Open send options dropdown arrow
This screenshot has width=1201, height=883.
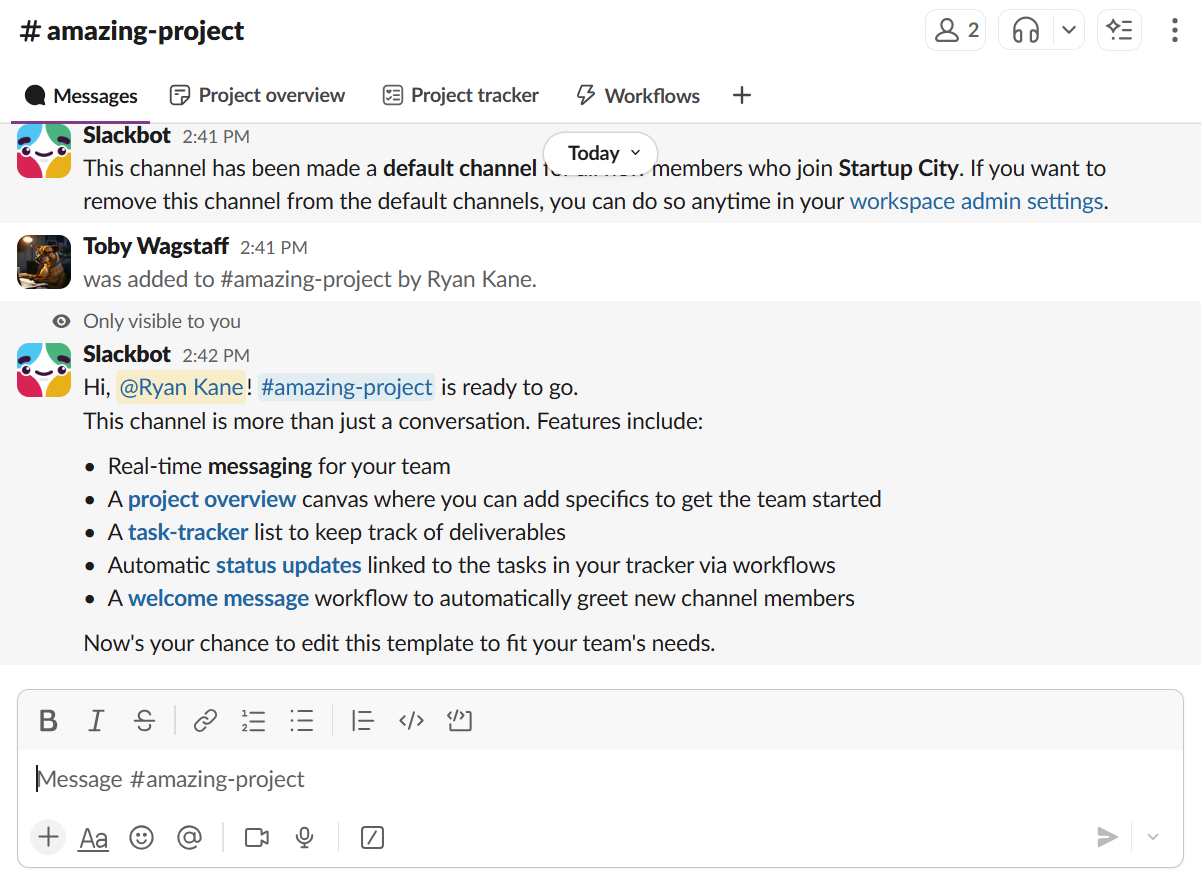click(1153, 837)
